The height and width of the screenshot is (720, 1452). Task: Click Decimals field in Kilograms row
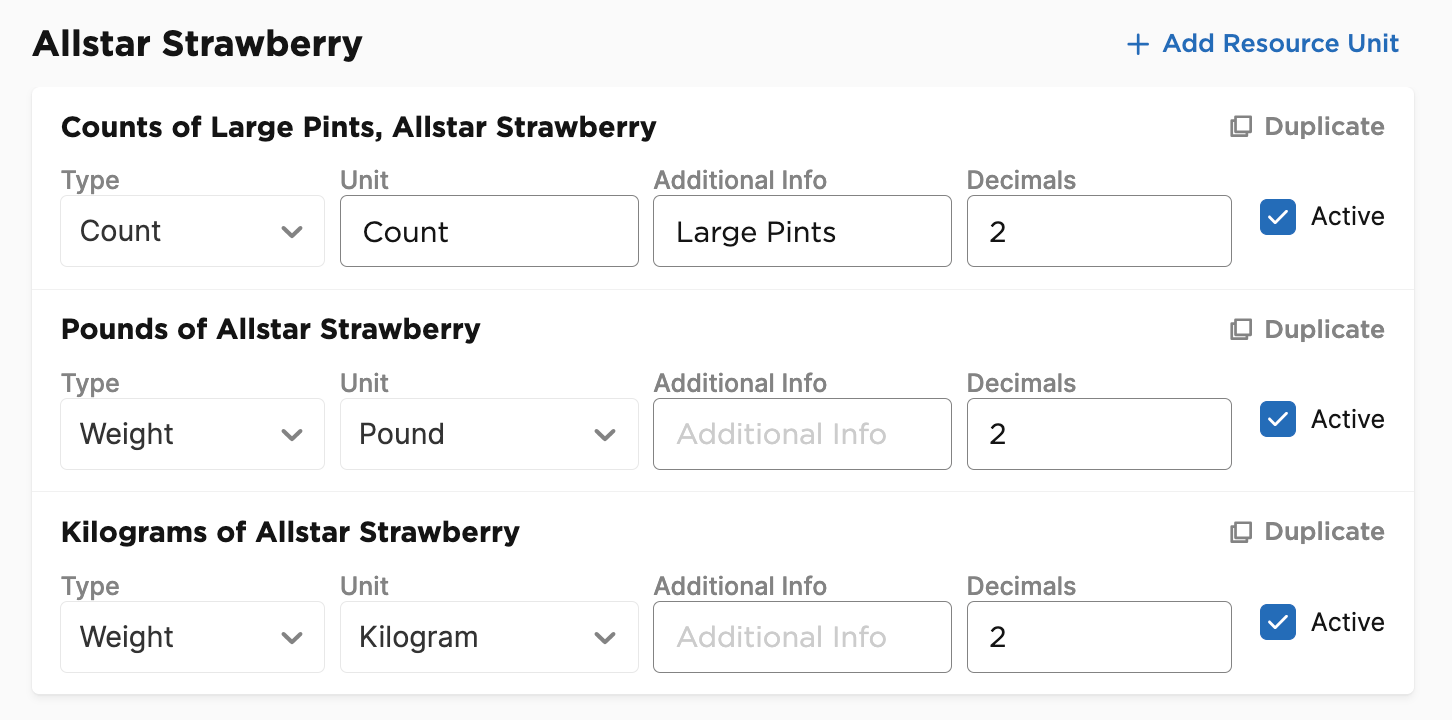pos(1099,637)
